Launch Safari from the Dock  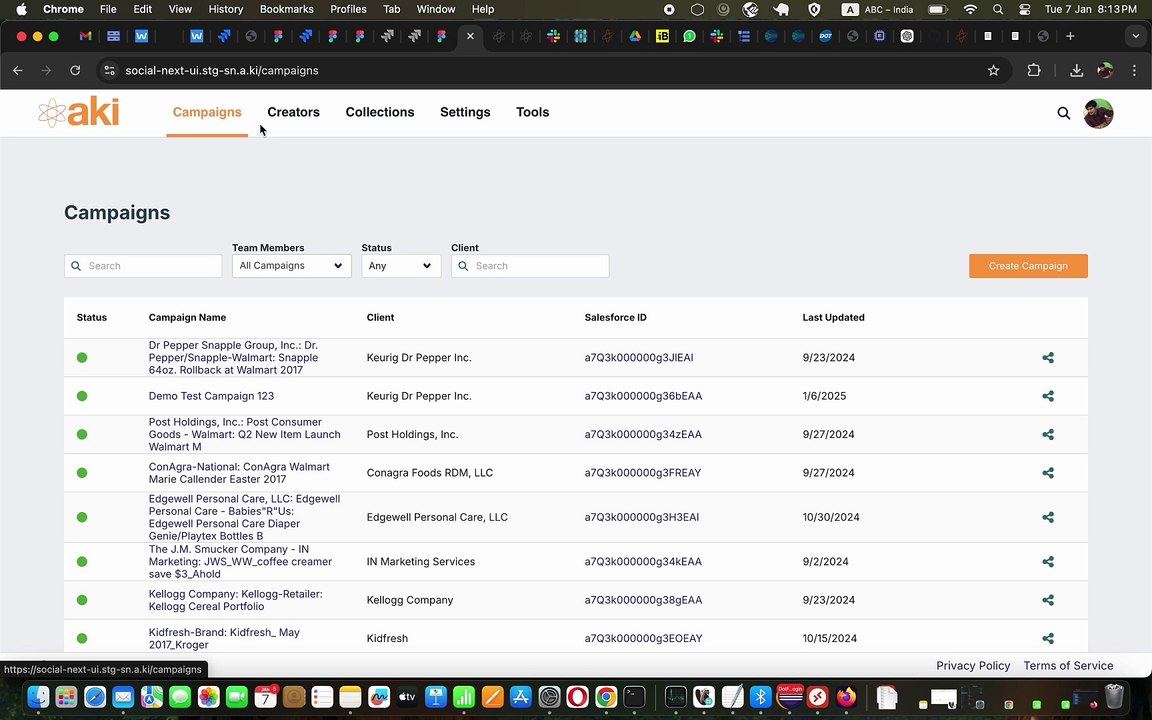[95, 696]
